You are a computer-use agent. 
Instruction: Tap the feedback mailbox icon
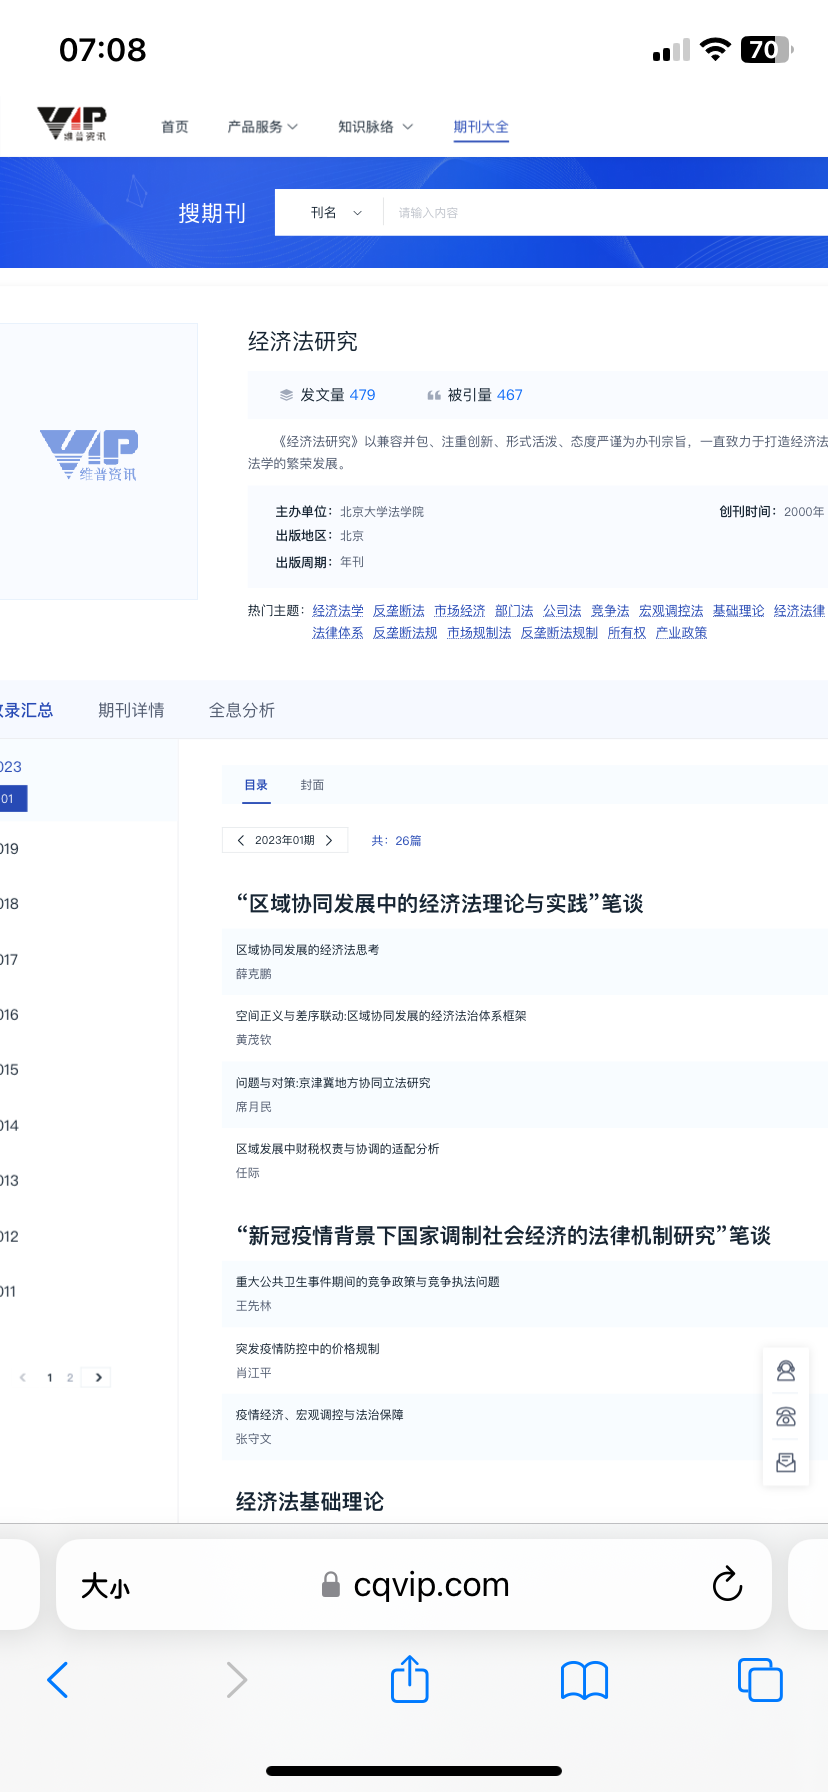click(x=786, y=1463)
